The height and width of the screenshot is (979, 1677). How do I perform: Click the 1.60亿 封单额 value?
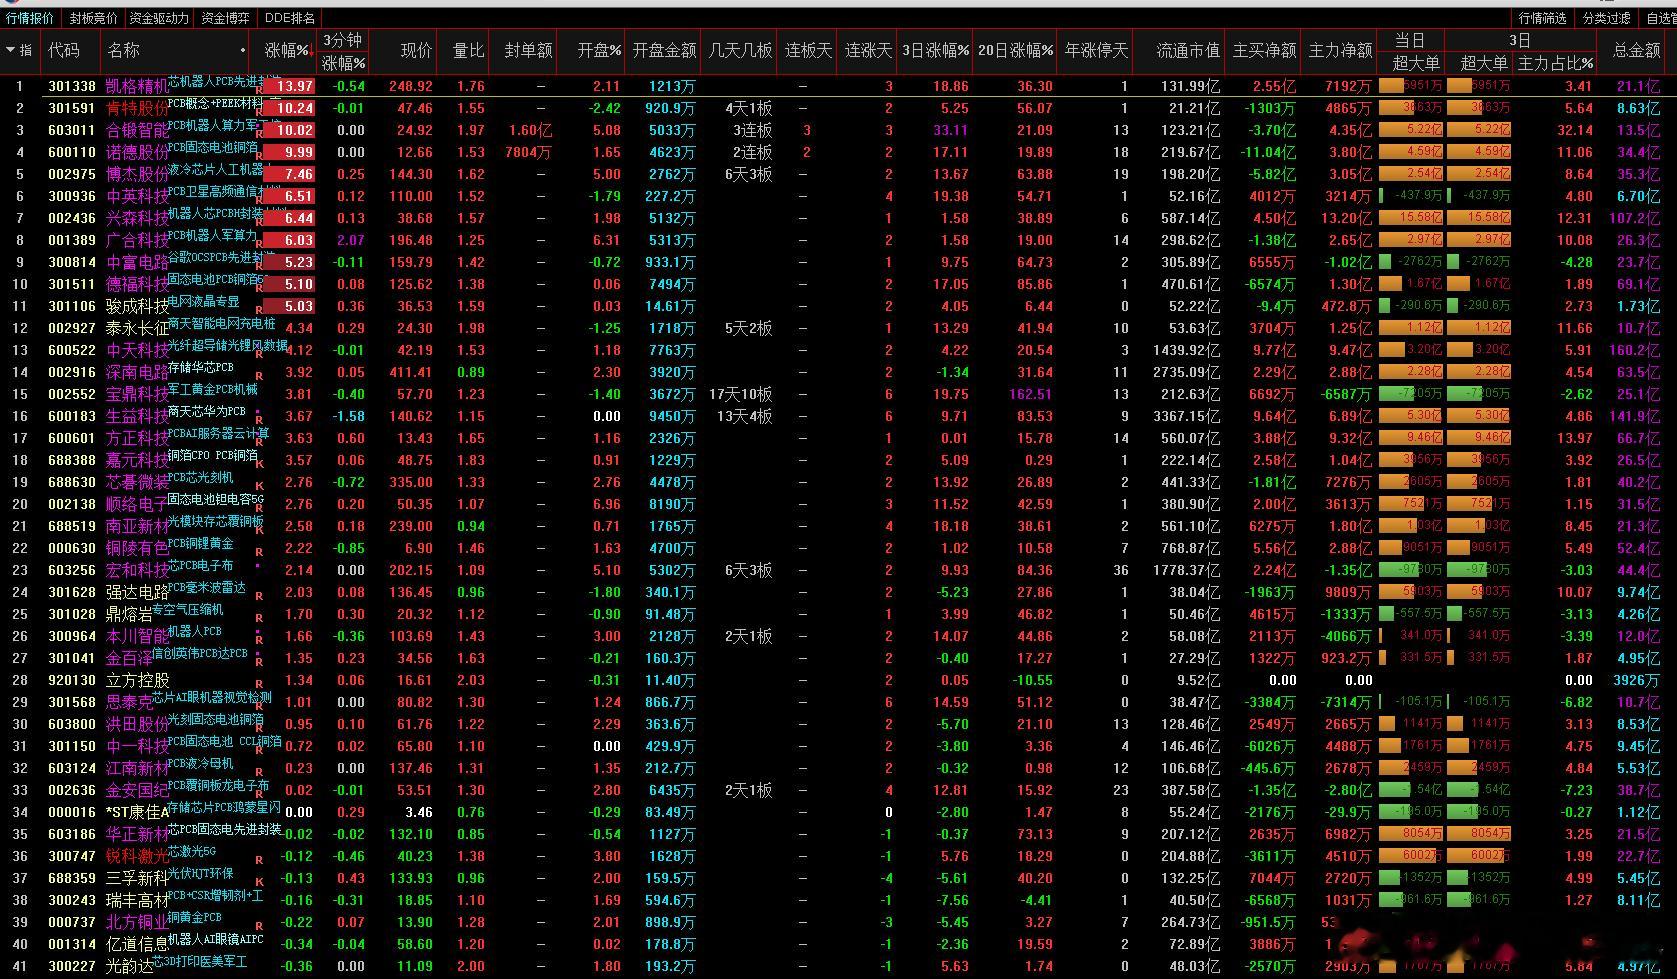click(x=530, y=131)
